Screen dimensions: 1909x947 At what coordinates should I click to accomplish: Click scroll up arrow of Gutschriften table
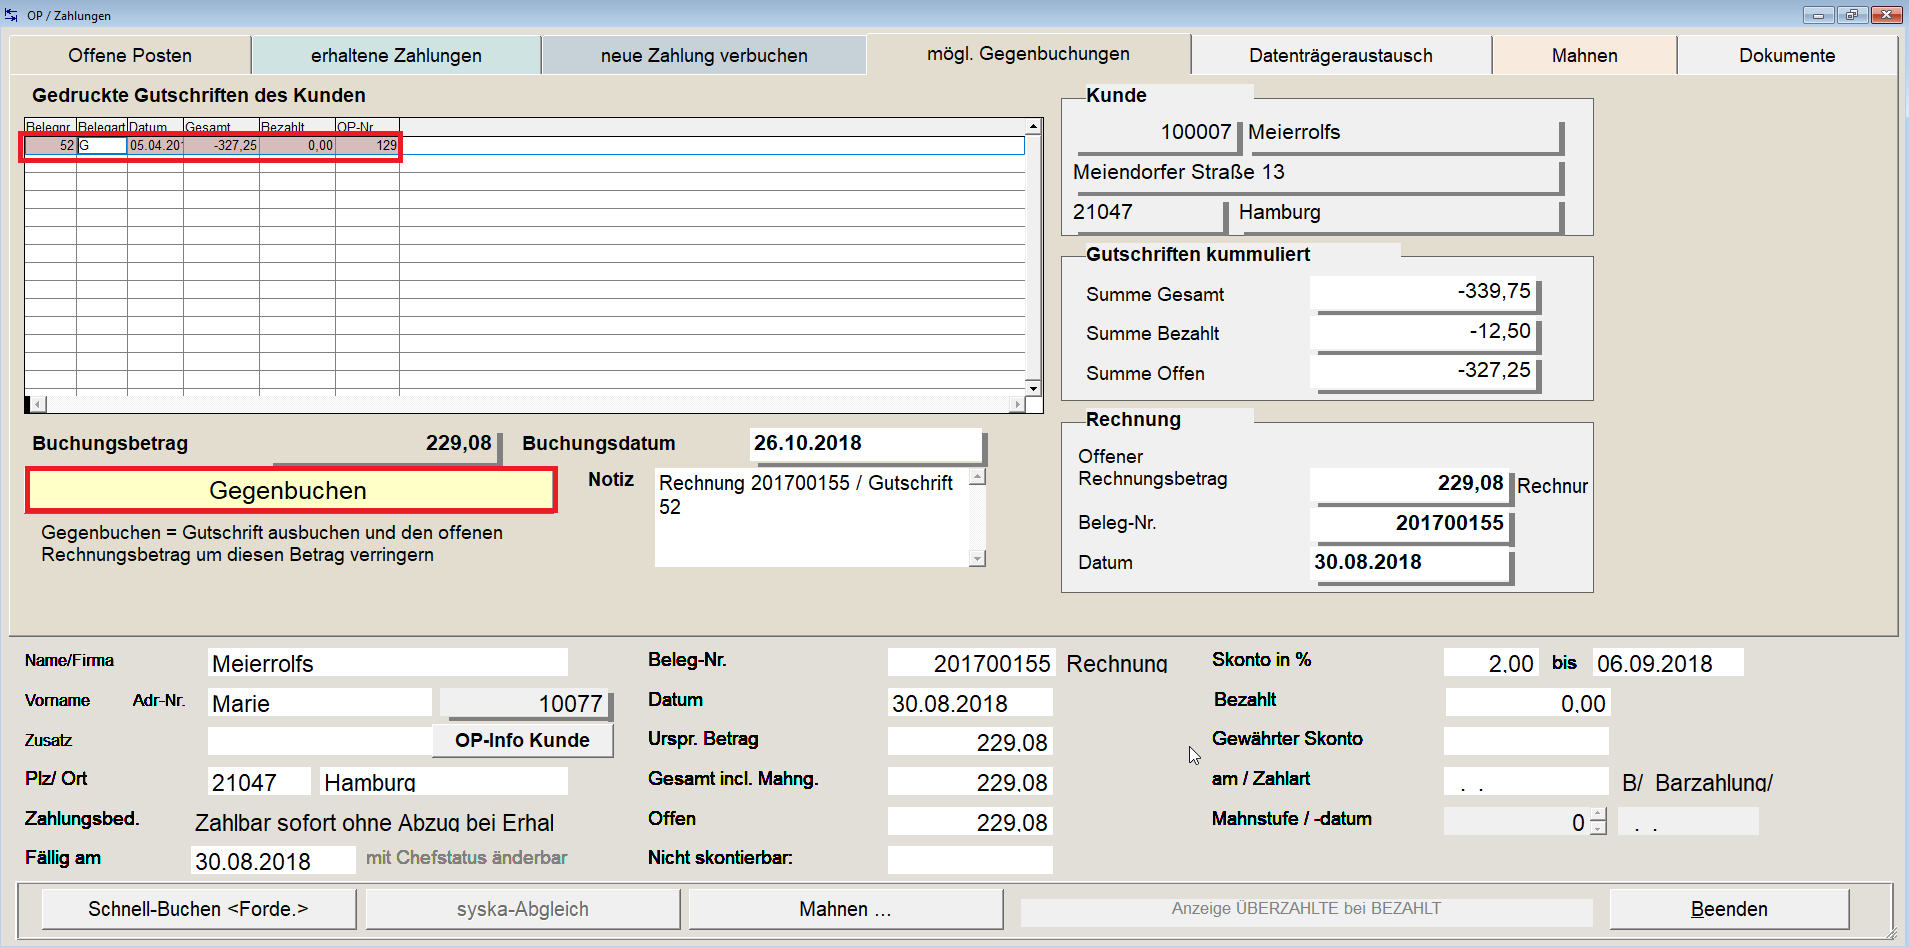pos(1033,127)
